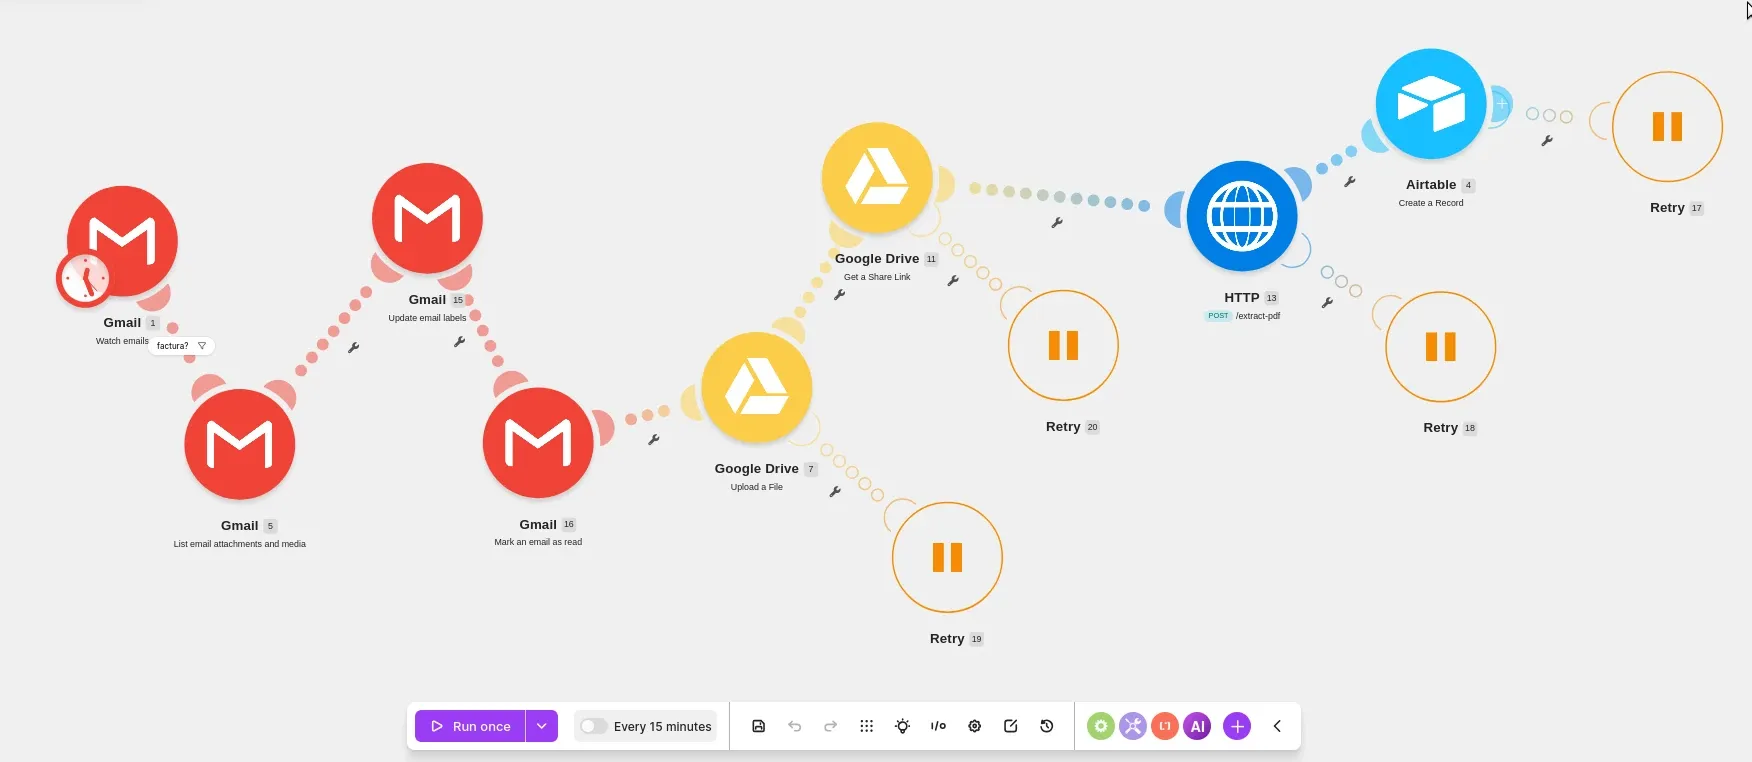
Task: Click the Get a Share Link label
Action: point(877,277)
